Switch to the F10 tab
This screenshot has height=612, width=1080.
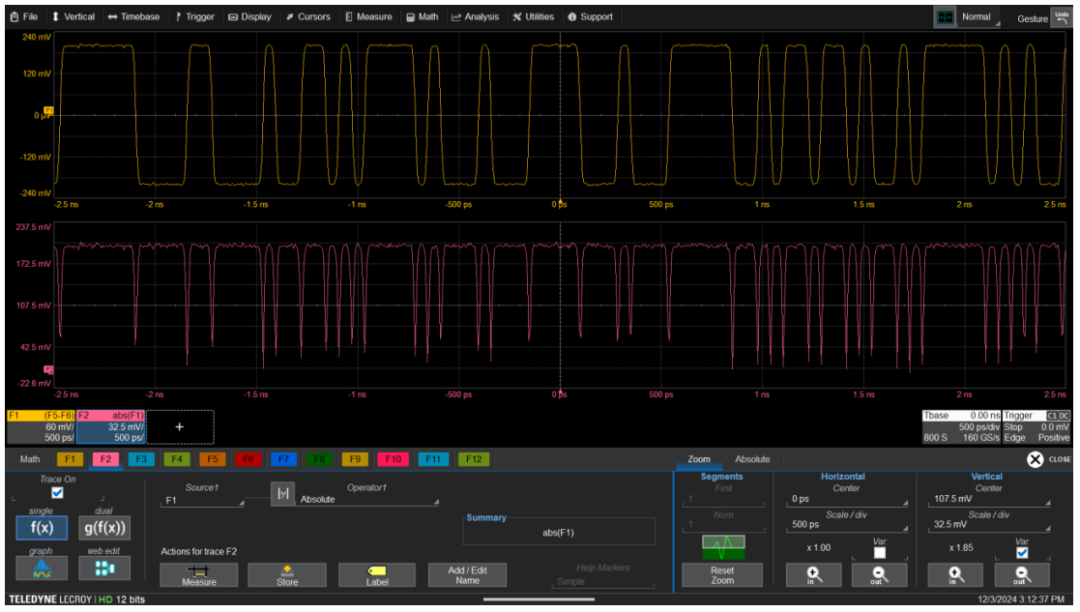click(393, 459)
